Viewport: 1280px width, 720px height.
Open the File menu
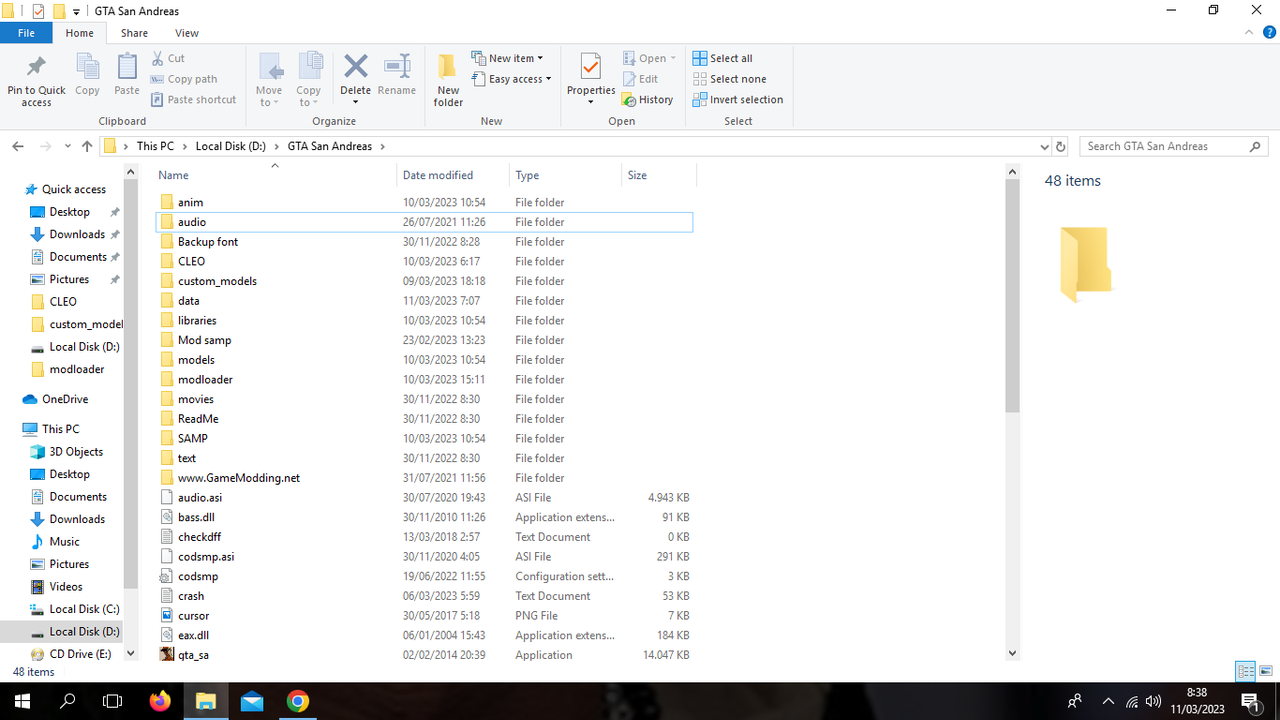26,33
